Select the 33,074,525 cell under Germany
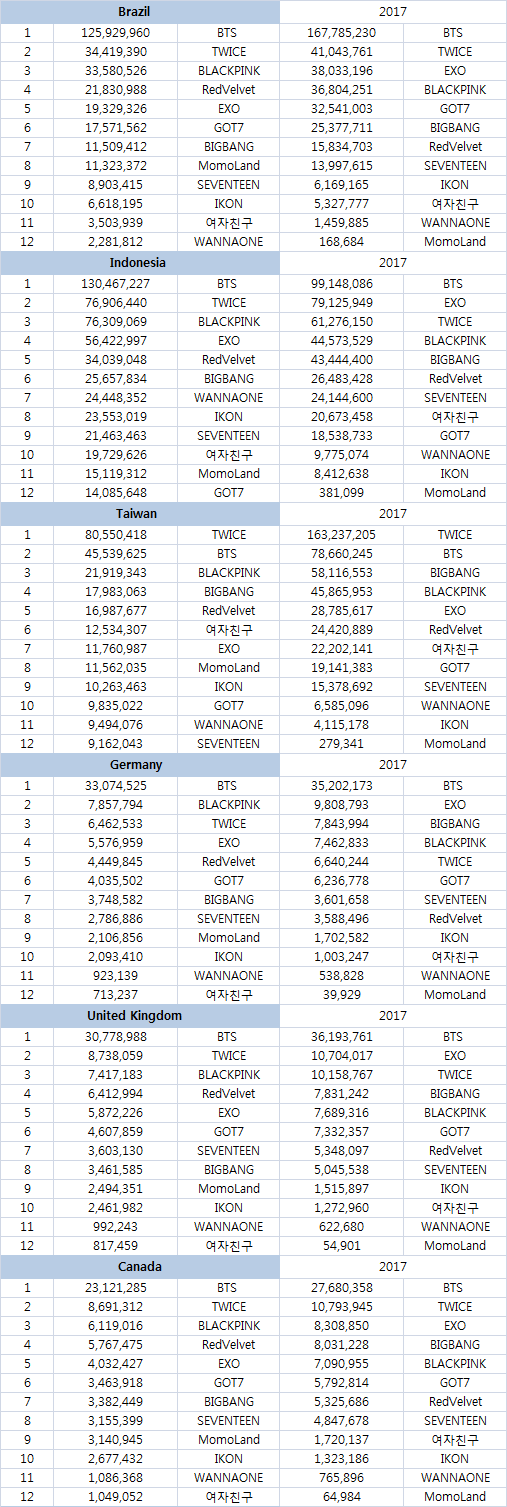Viewport: 507px width, 1507px height. coord(115,786)
